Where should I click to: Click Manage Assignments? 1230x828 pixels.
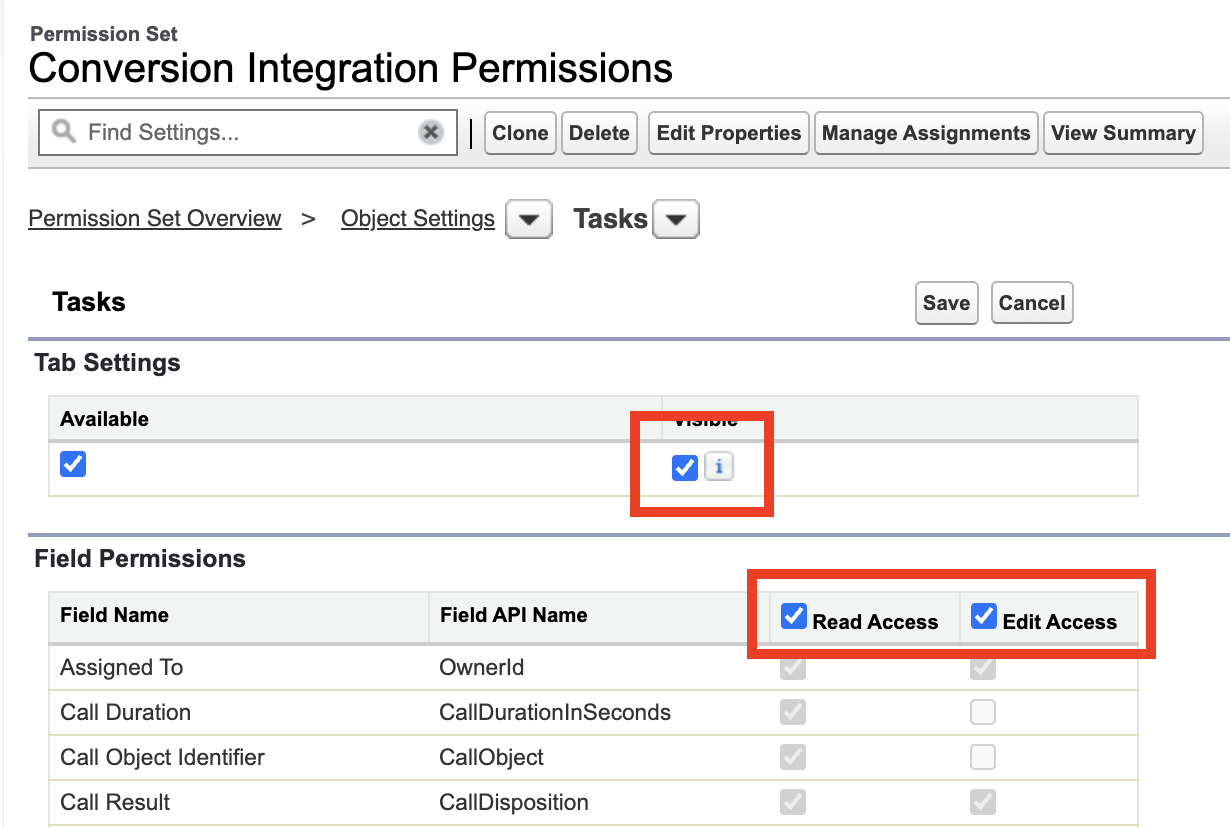pos(926,133)
